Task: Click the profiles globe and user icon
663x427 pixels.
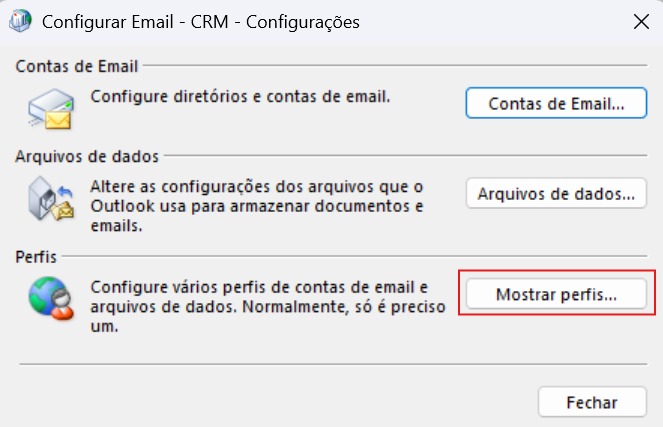Action: [51, 298]
